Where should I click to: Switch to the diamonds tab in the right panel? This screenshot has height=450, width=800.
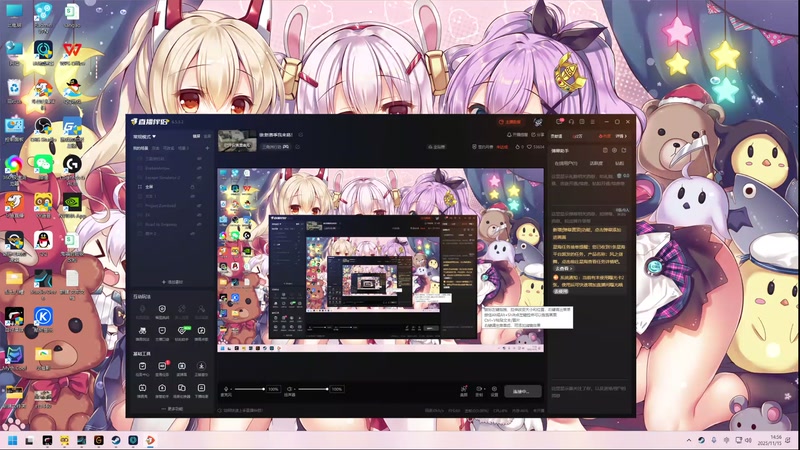coord(619,163)
